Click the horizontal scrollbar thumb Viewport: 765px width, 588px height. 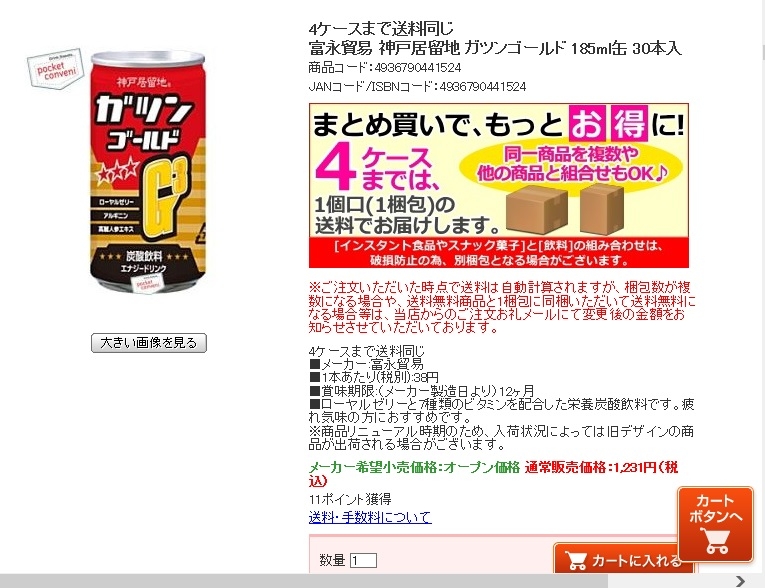[304, 581]
